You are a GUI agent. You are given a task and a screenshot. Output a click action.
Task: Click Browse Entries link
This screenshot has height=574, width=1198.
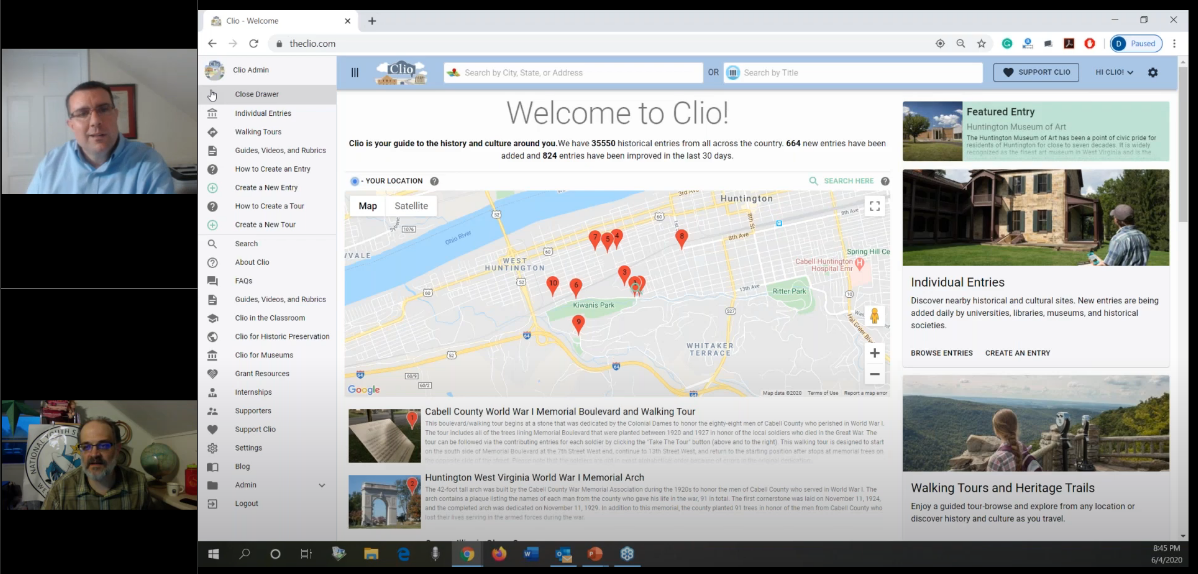(941, 353)
